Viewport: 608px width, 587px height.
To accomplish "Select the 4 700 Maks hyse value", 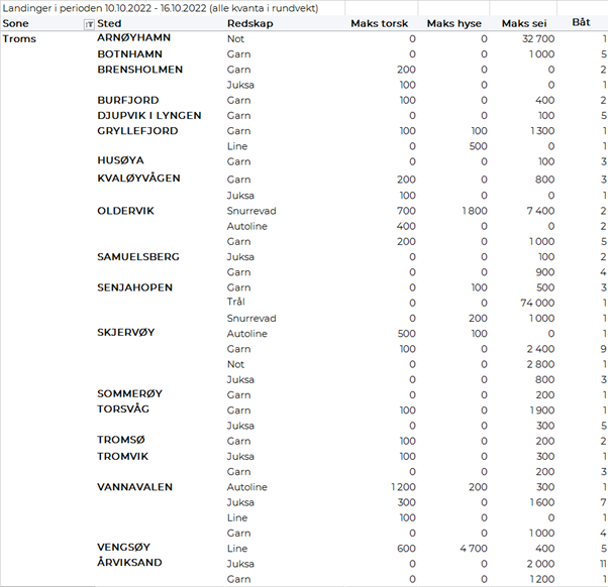I will coord(471,548).
